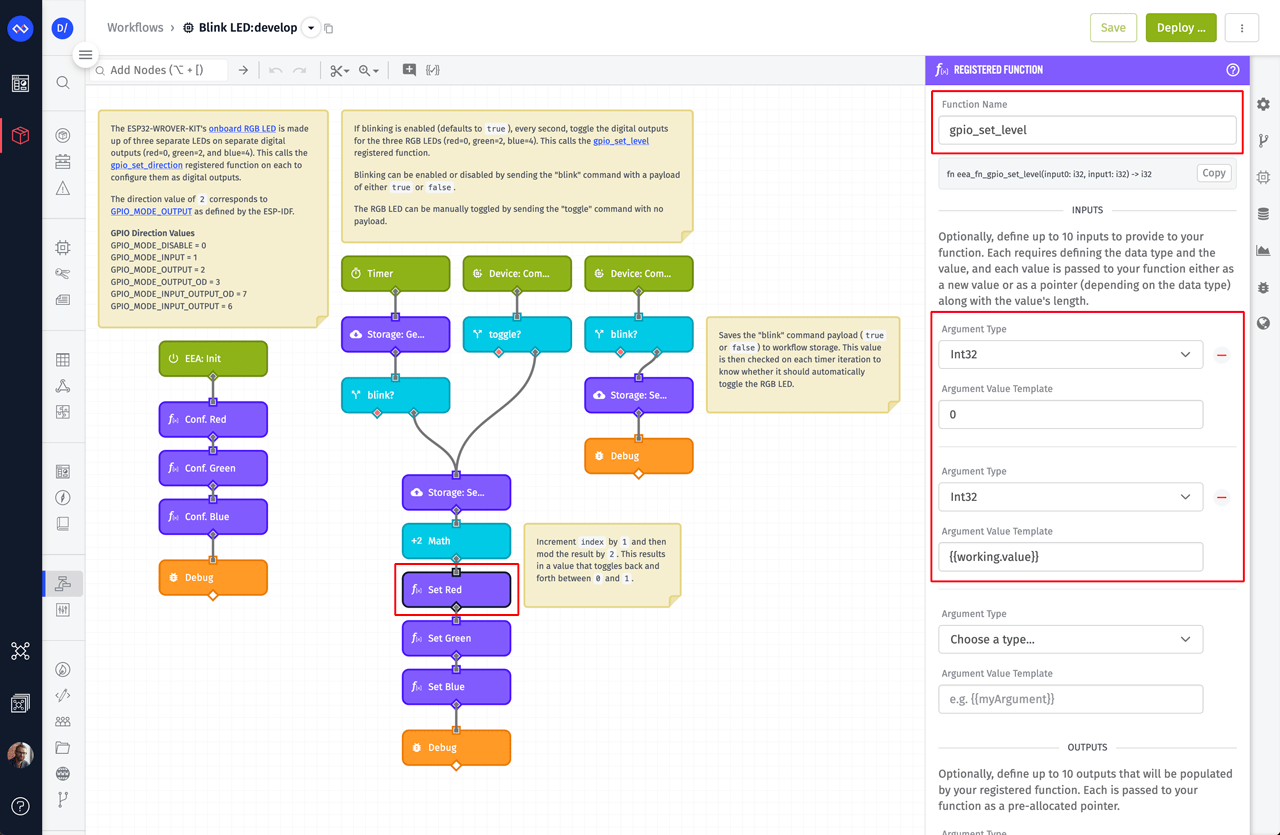Open the dashboards icon in the dark sidebar

point(20,85)
